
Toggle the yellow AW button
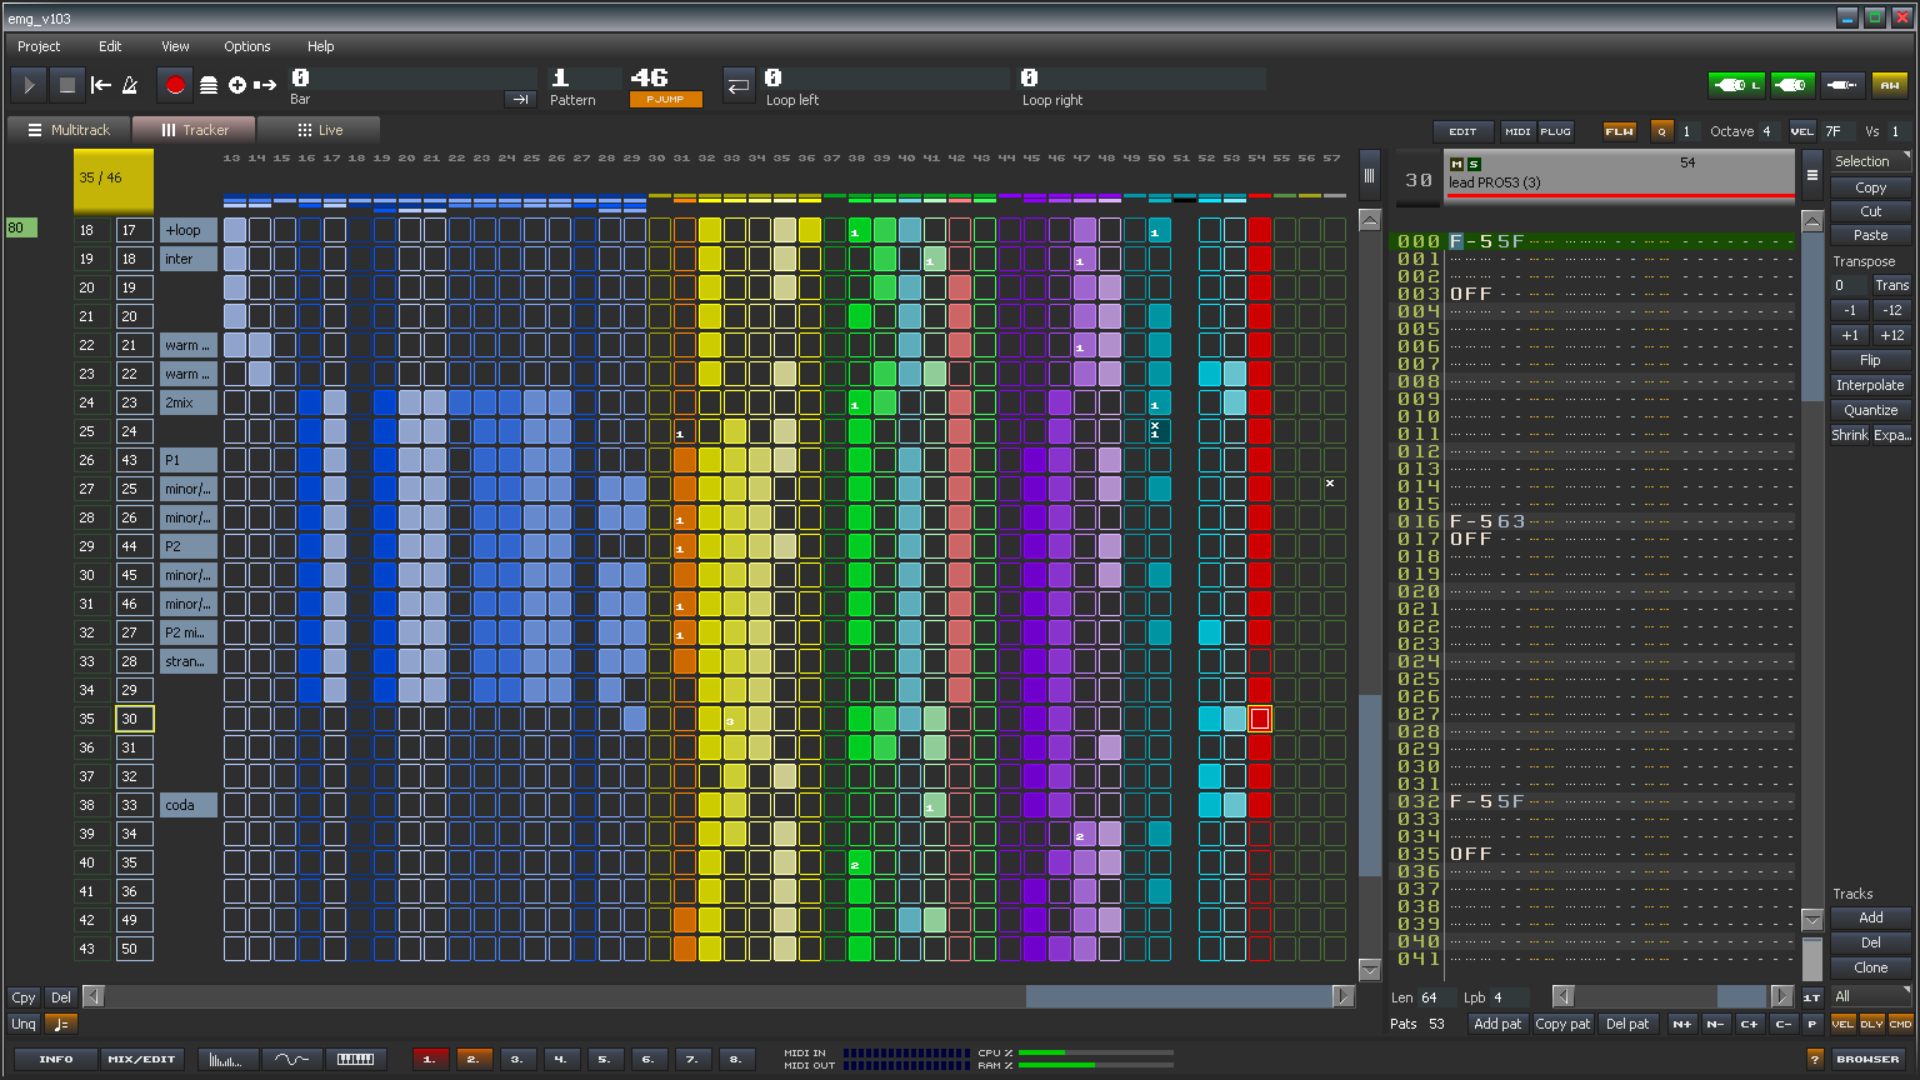click(x=1889, y=86)
